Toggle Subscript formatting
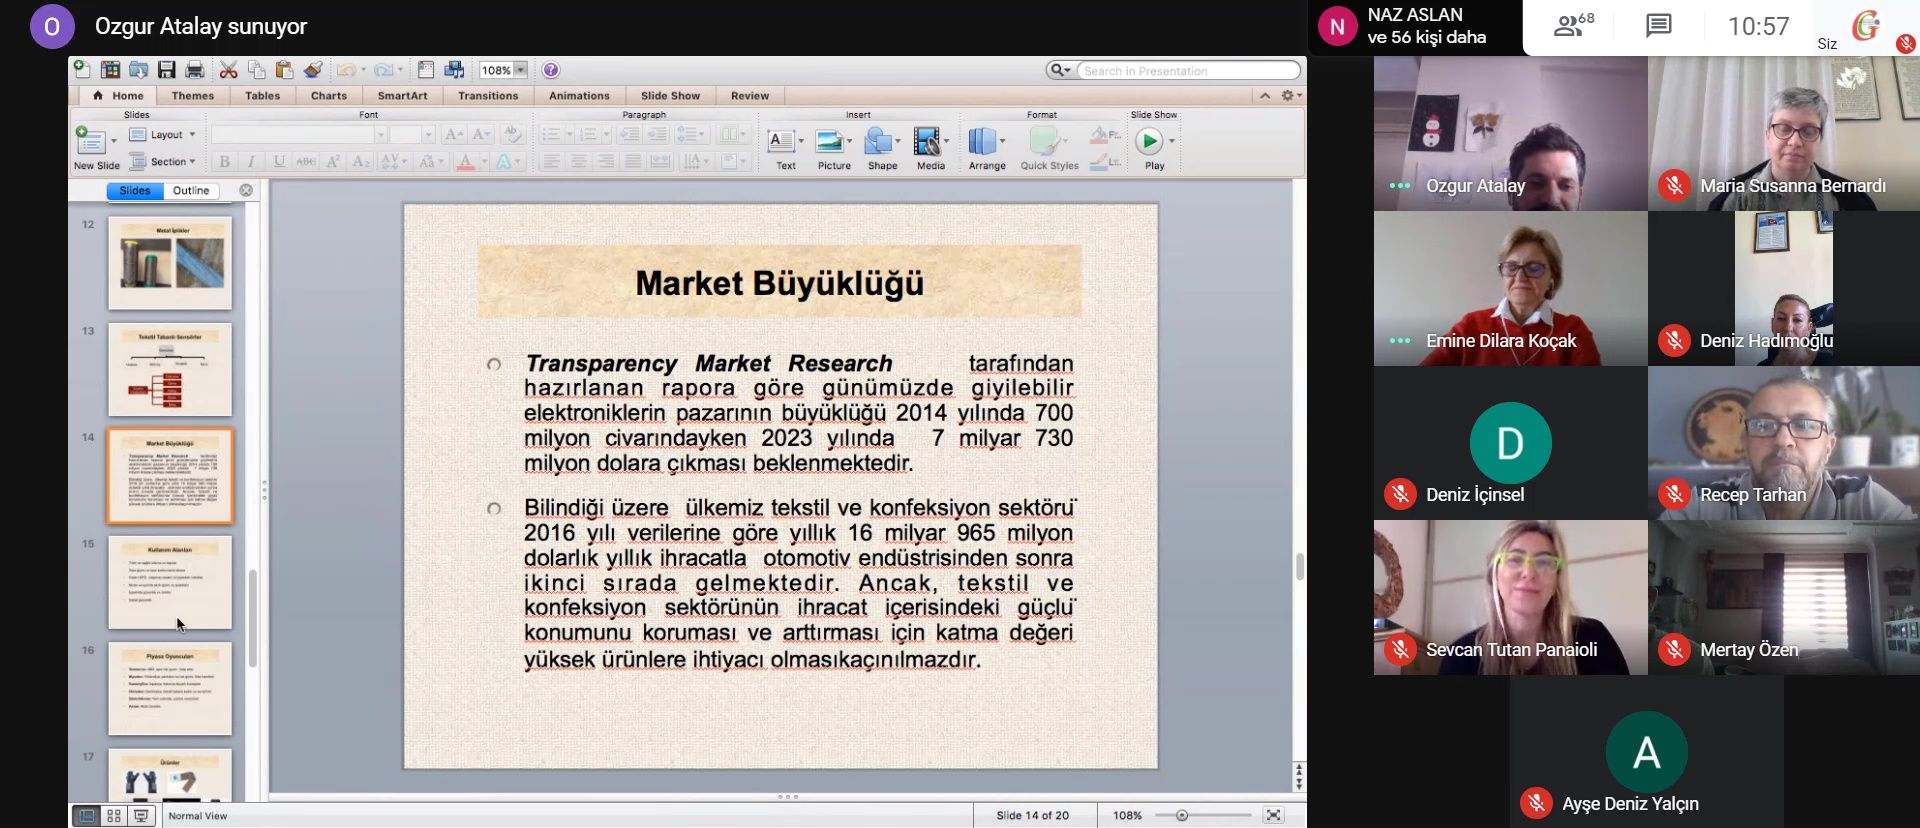Screen dimensions: 1920x828 (x=362, y=161)
